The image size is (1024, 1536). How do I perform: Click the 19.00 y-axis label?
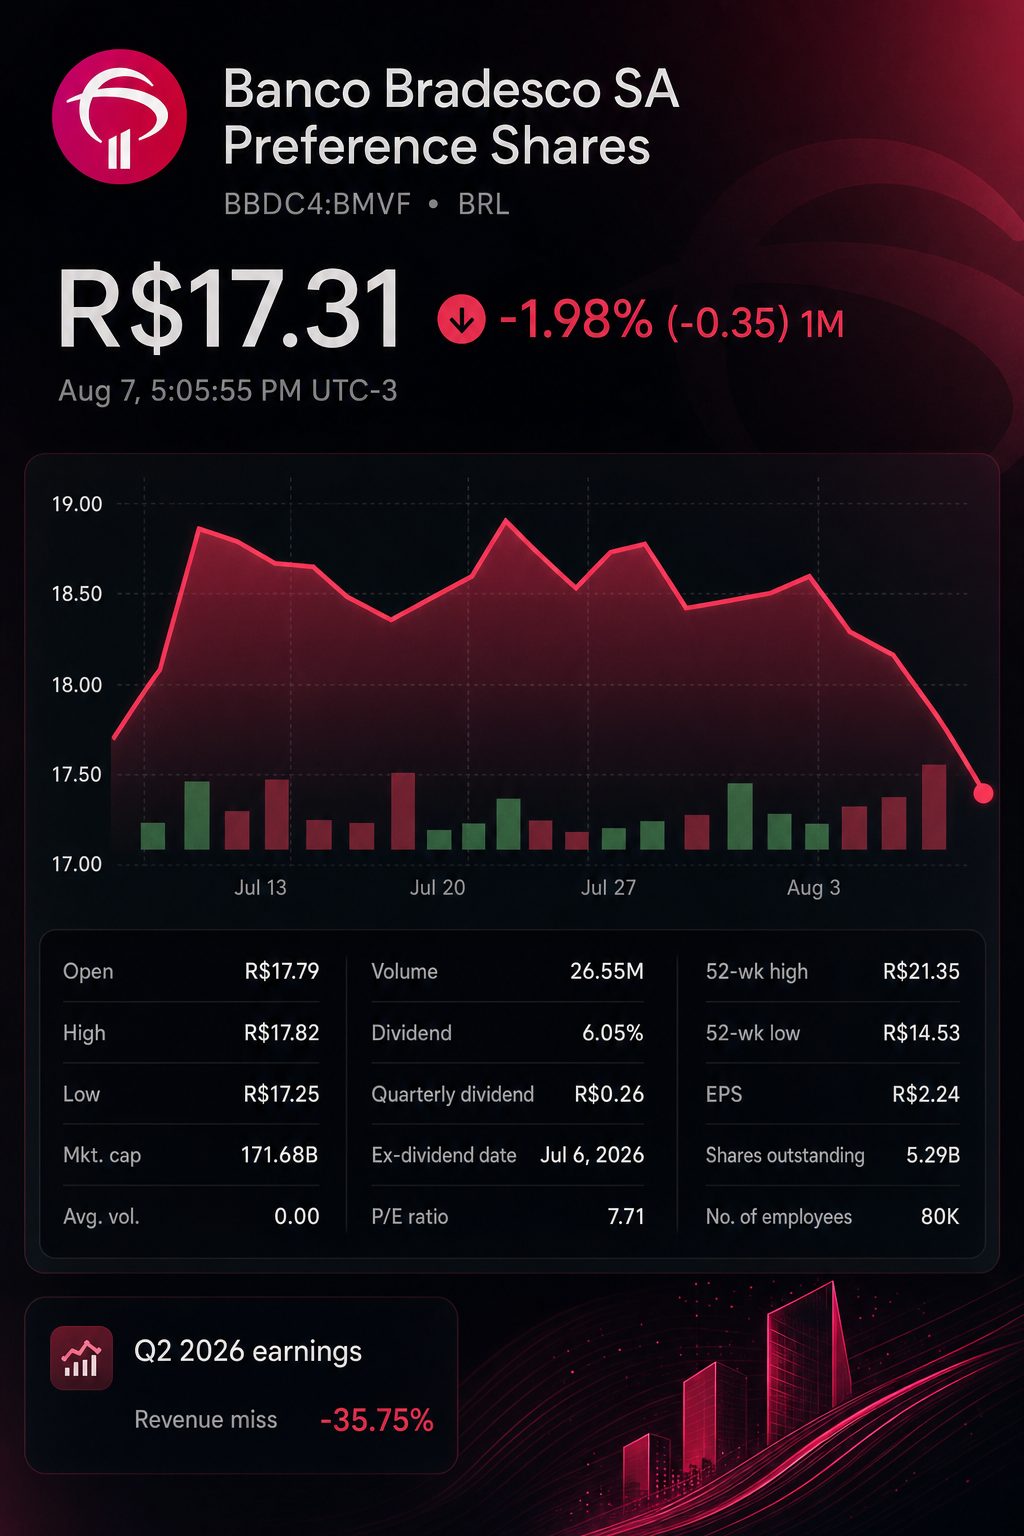tap(77, 504)
